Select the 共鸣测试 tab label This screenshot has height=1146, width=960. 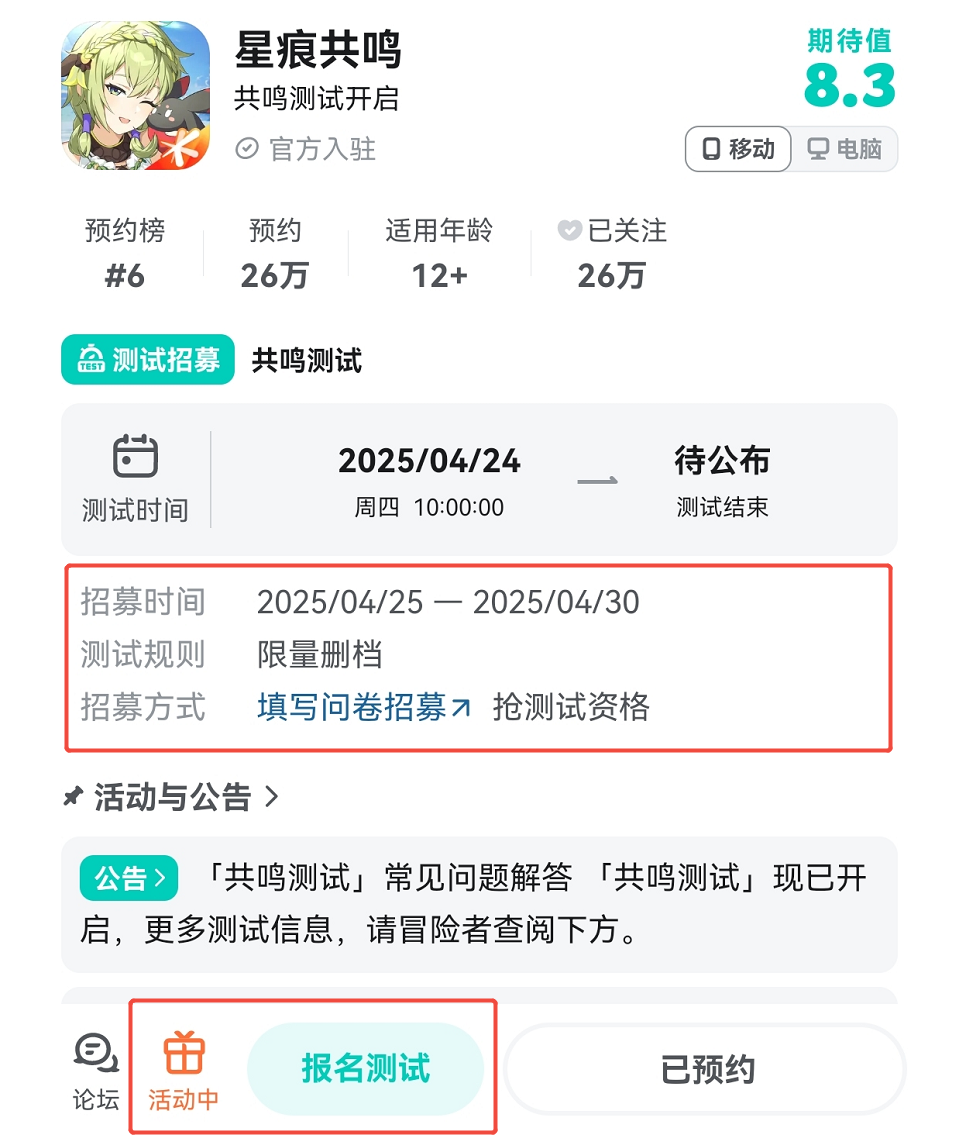[307, 360]
